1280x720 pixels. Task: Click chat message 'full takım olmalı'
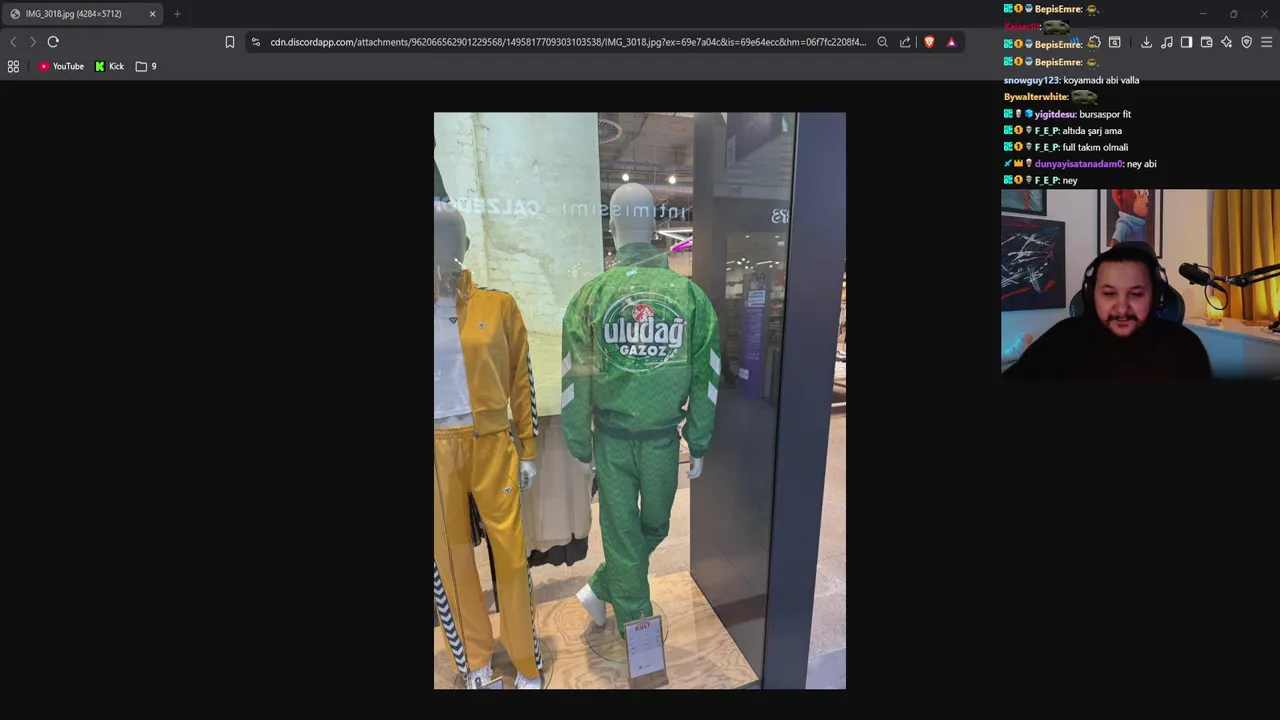(x=1095, y=147)
